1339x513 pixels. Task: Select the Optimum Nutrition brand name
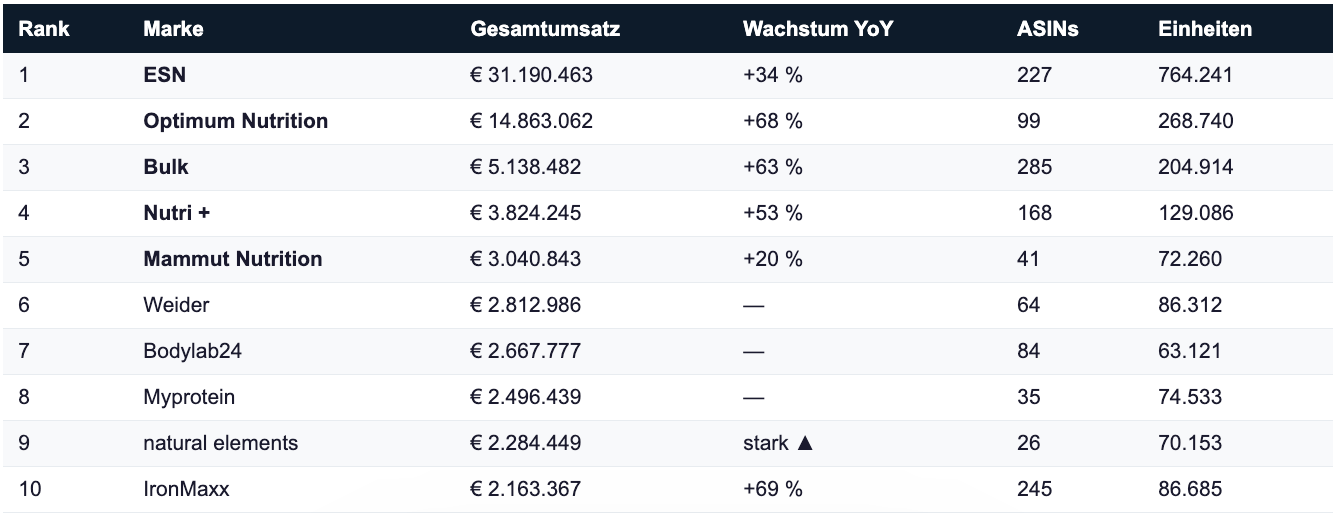[235, 121]
